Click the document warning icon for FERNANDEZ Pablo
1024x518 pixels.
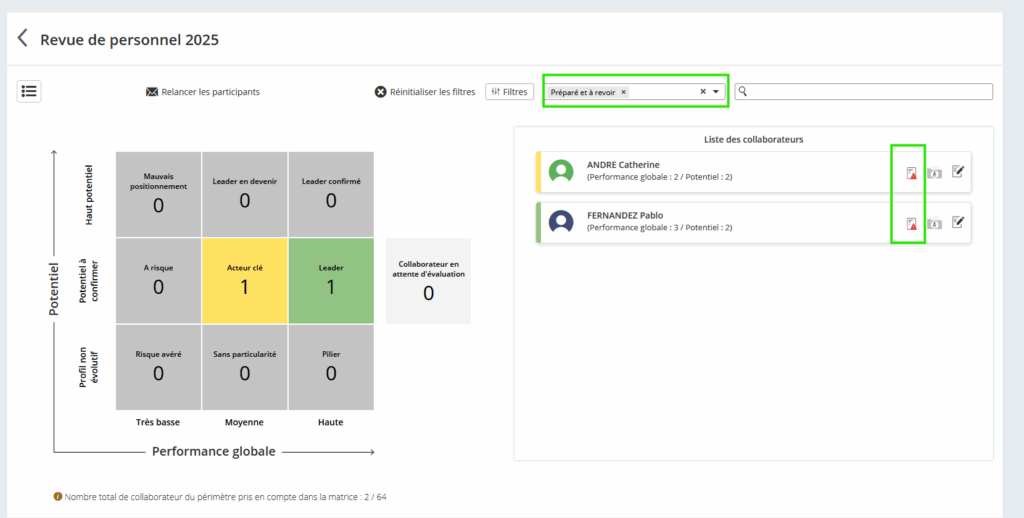pos(911,223)
